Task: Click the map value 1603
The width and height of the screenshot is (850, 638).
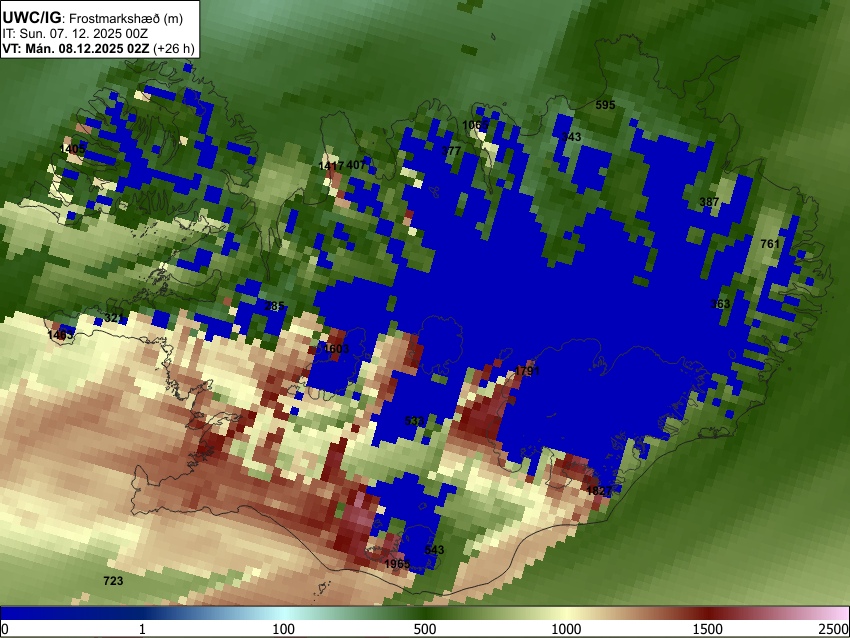Action: [x=336, y=349]
